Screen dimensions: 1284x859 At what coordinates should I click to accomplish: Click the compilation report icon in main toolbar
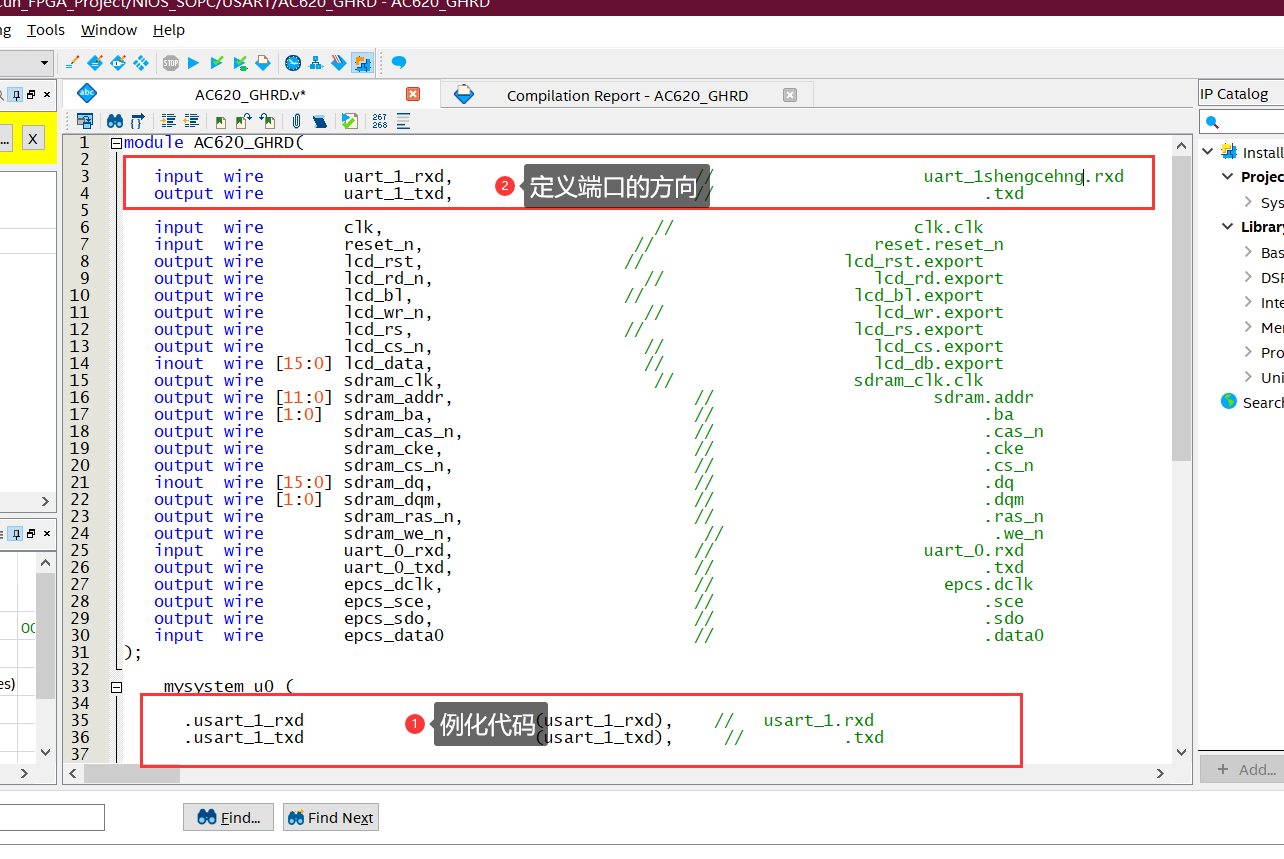pos(263,63)
